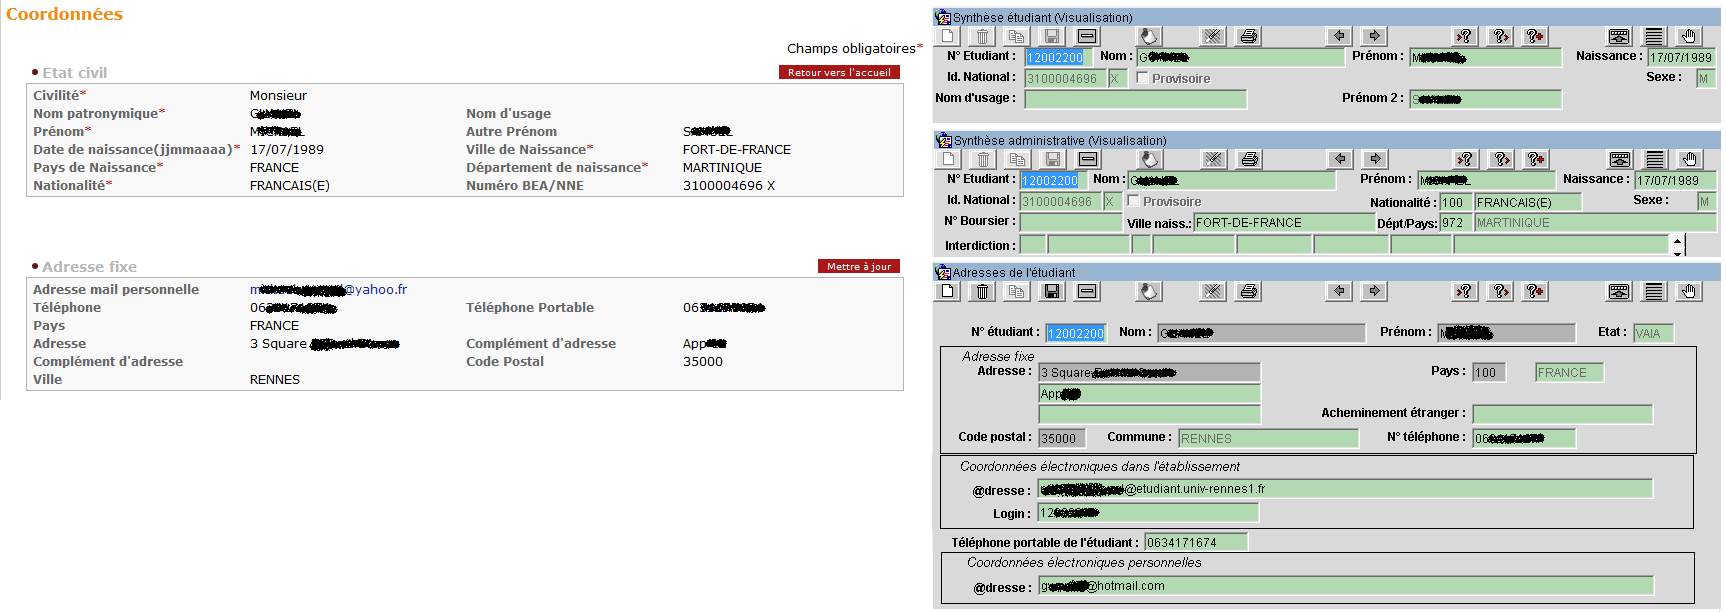The height and width of the screenshot is (612, 1726).
Task: Tick the Provisoire checkbox in Synthèse administrative
Action: 1134,201
